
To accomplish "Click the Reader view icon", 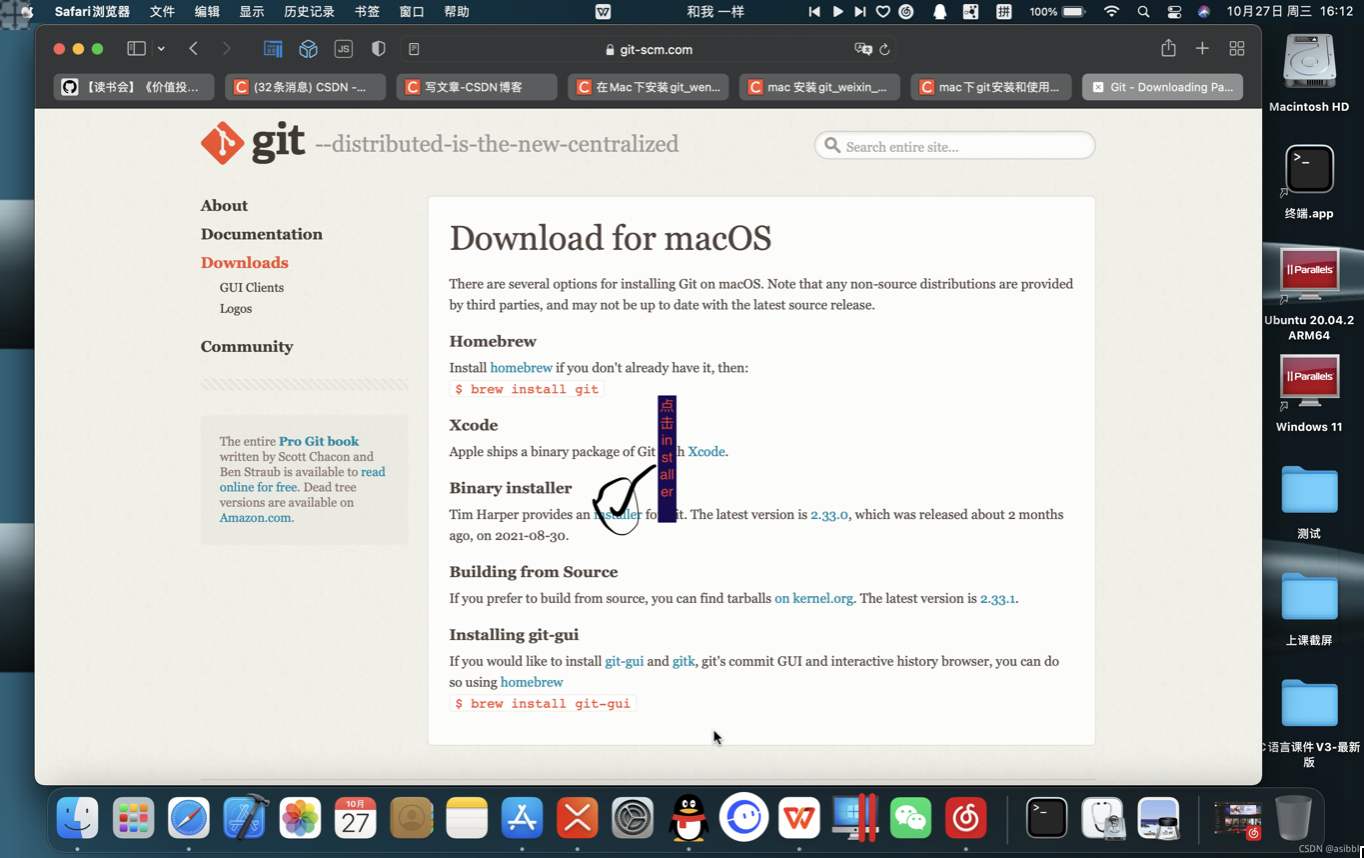I will [414, 48].
